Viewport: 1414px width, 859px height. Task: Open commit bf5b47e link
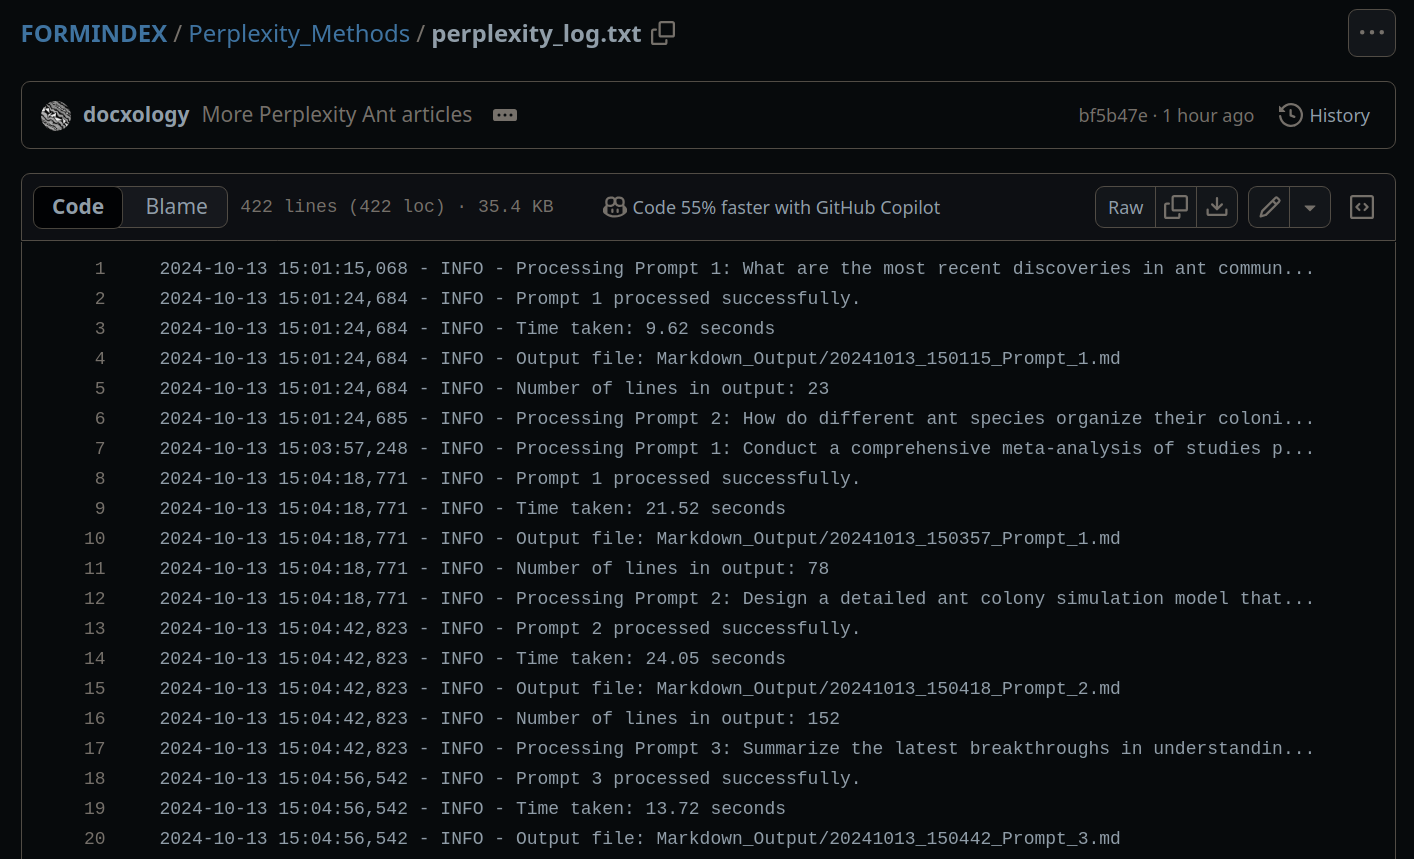1112,116
